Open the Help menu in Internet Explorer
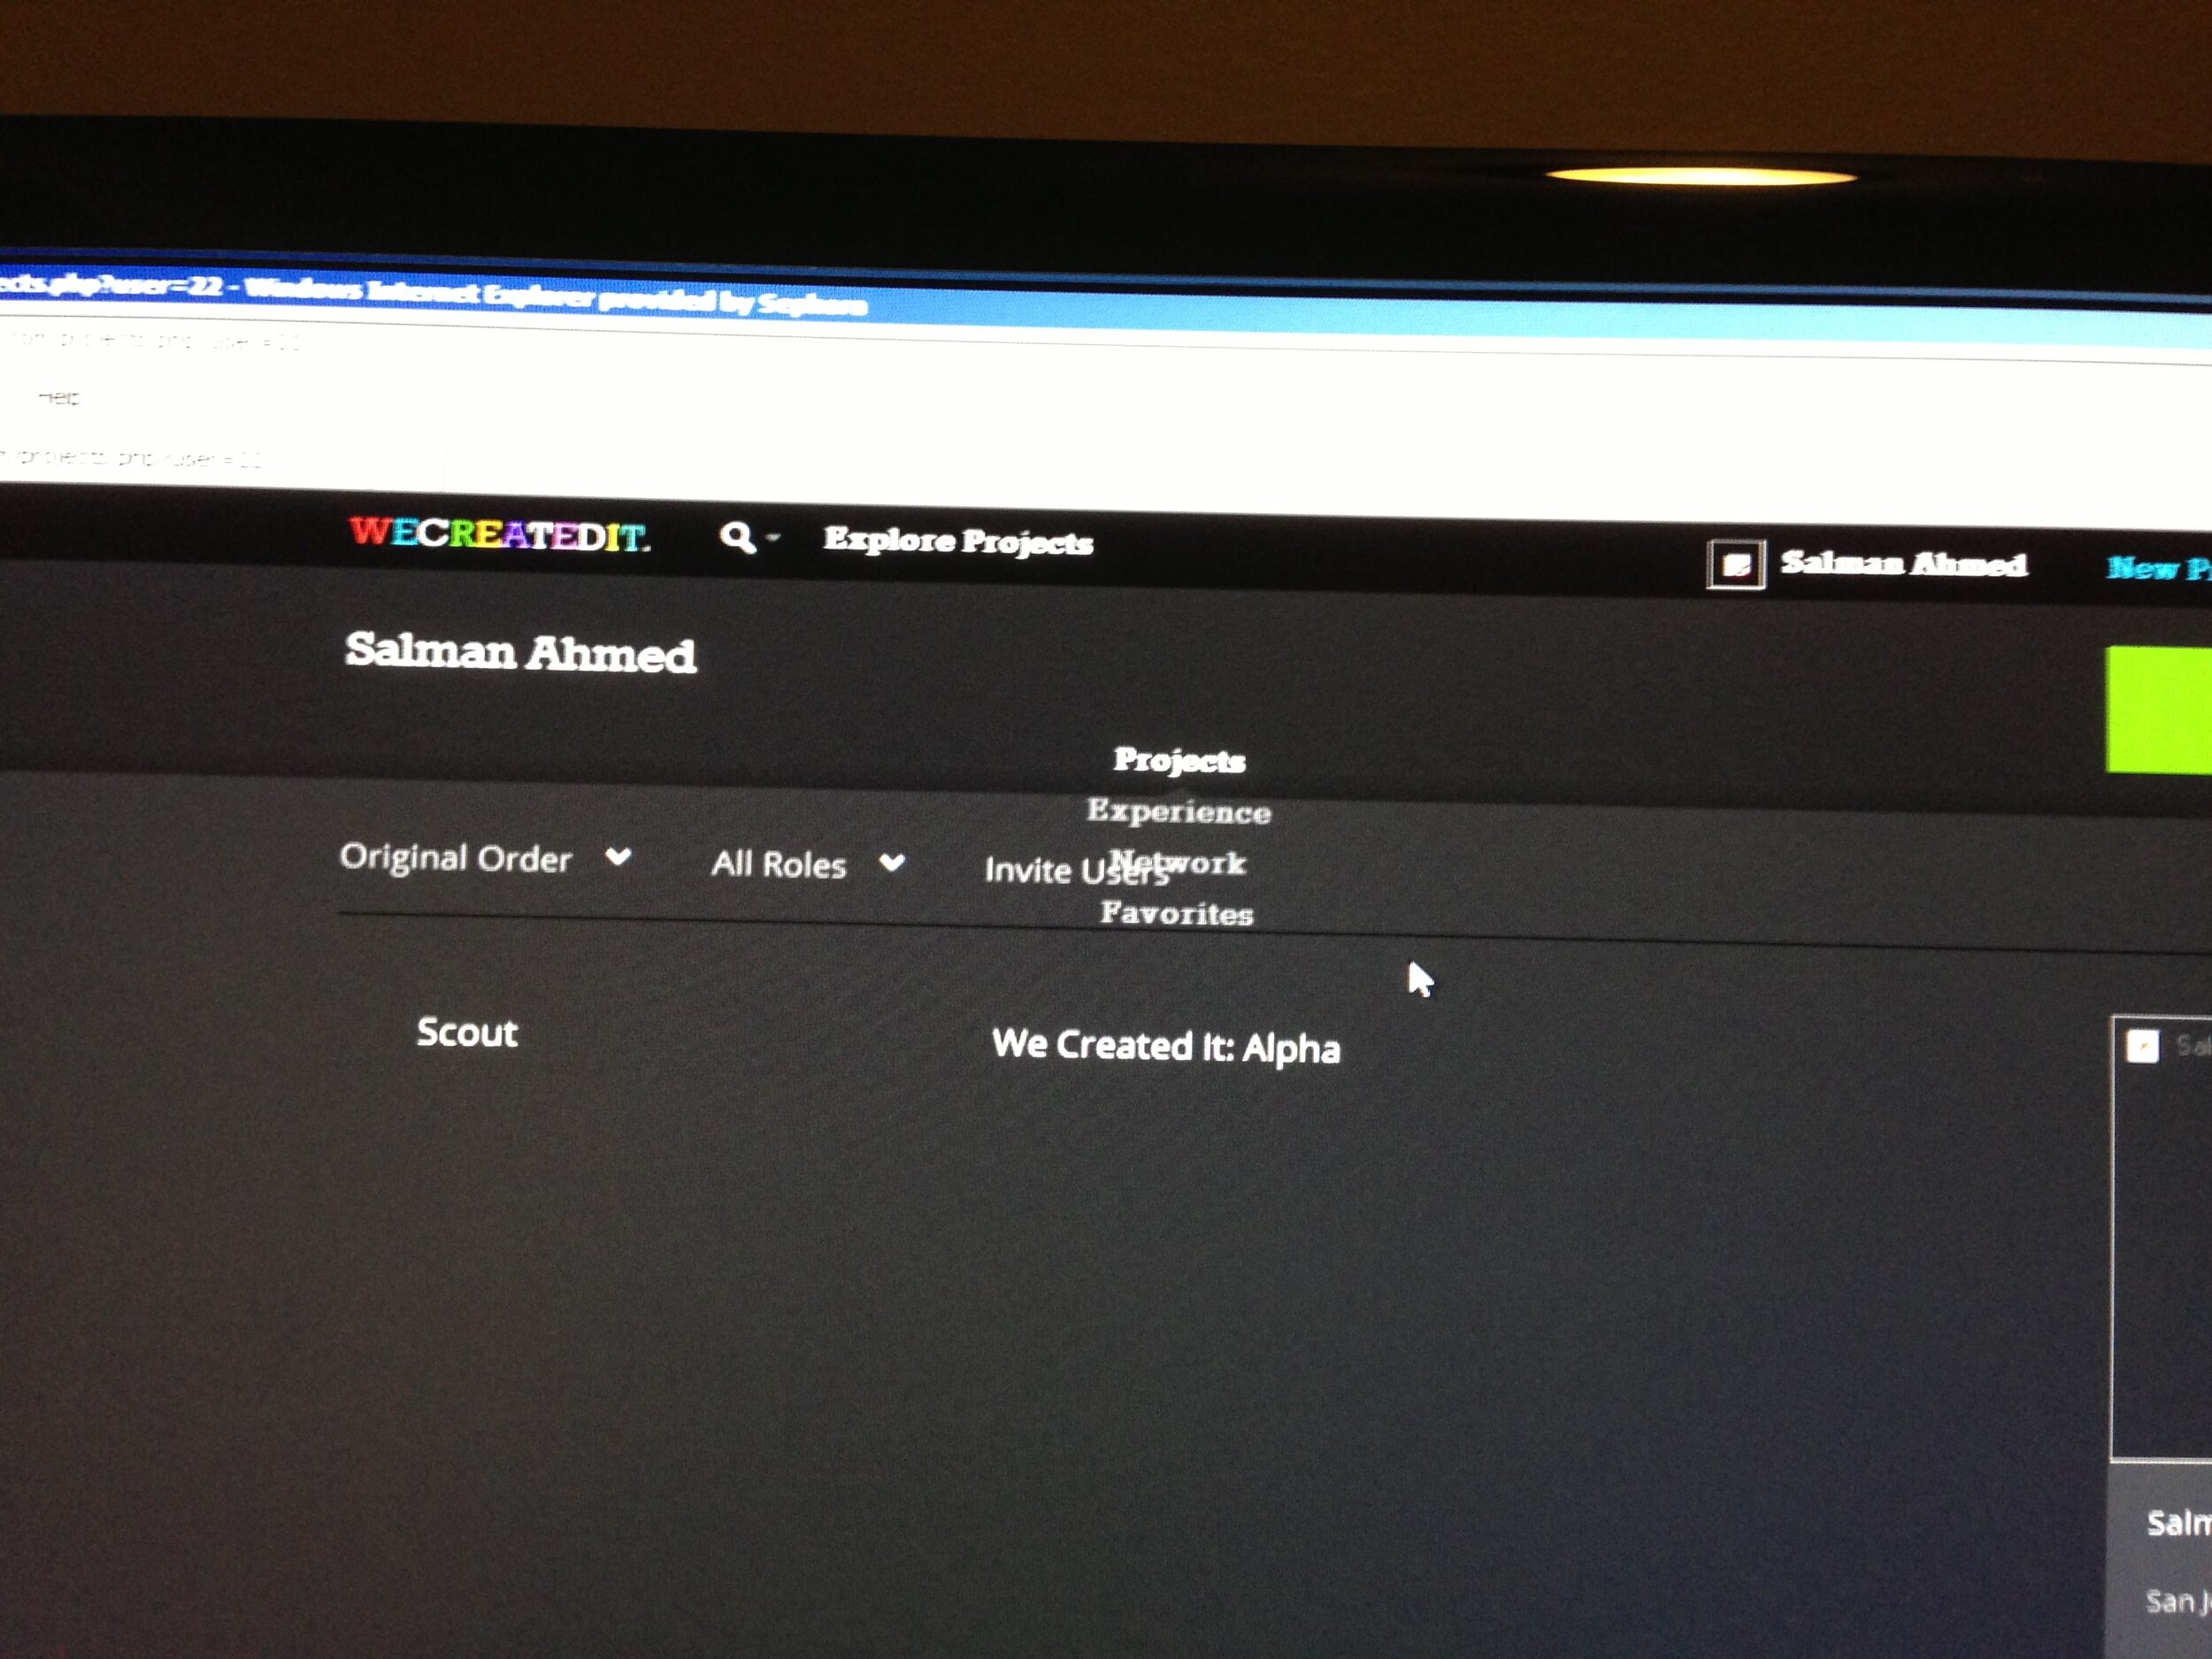The height and width of the screenshot is (1659, 2212). click(x=59, y=397)
